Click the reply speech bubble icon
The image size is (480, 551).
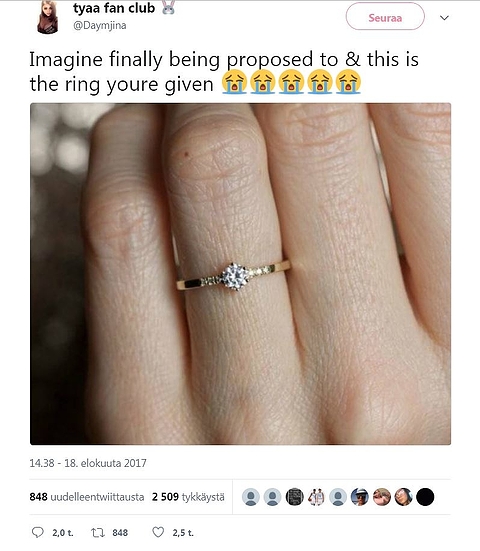[38, 532]
